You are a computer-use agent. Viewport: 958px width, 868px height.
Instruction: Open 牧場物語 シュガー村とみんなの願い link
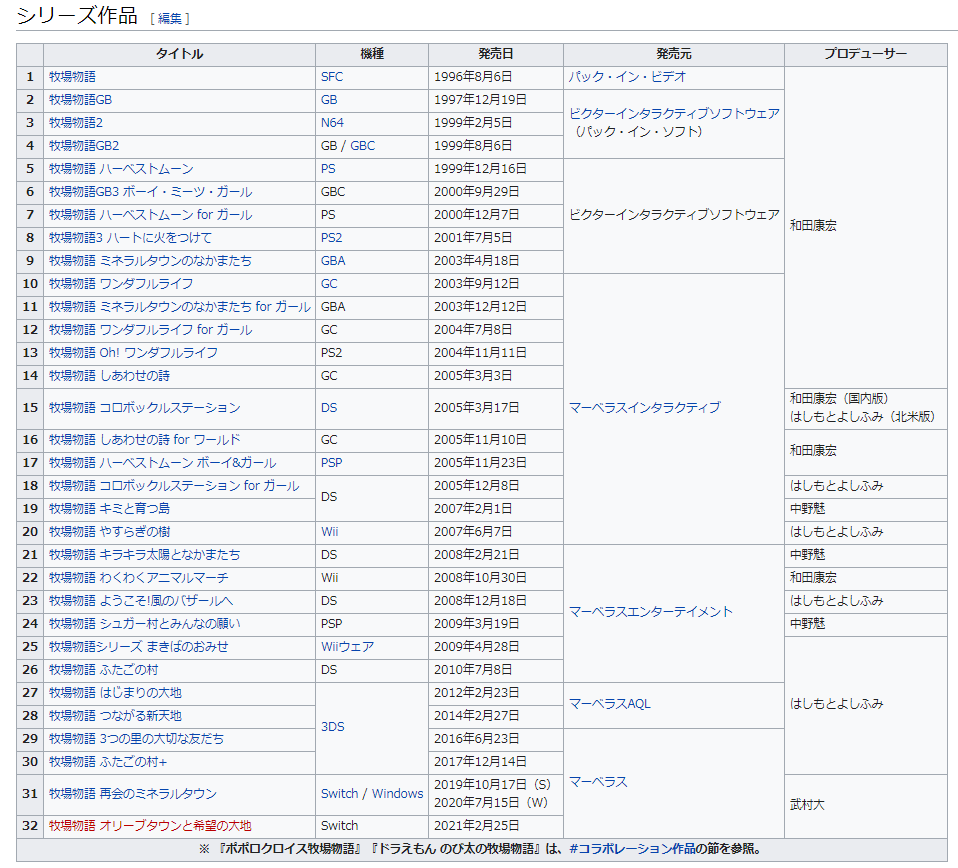[145, 624]
